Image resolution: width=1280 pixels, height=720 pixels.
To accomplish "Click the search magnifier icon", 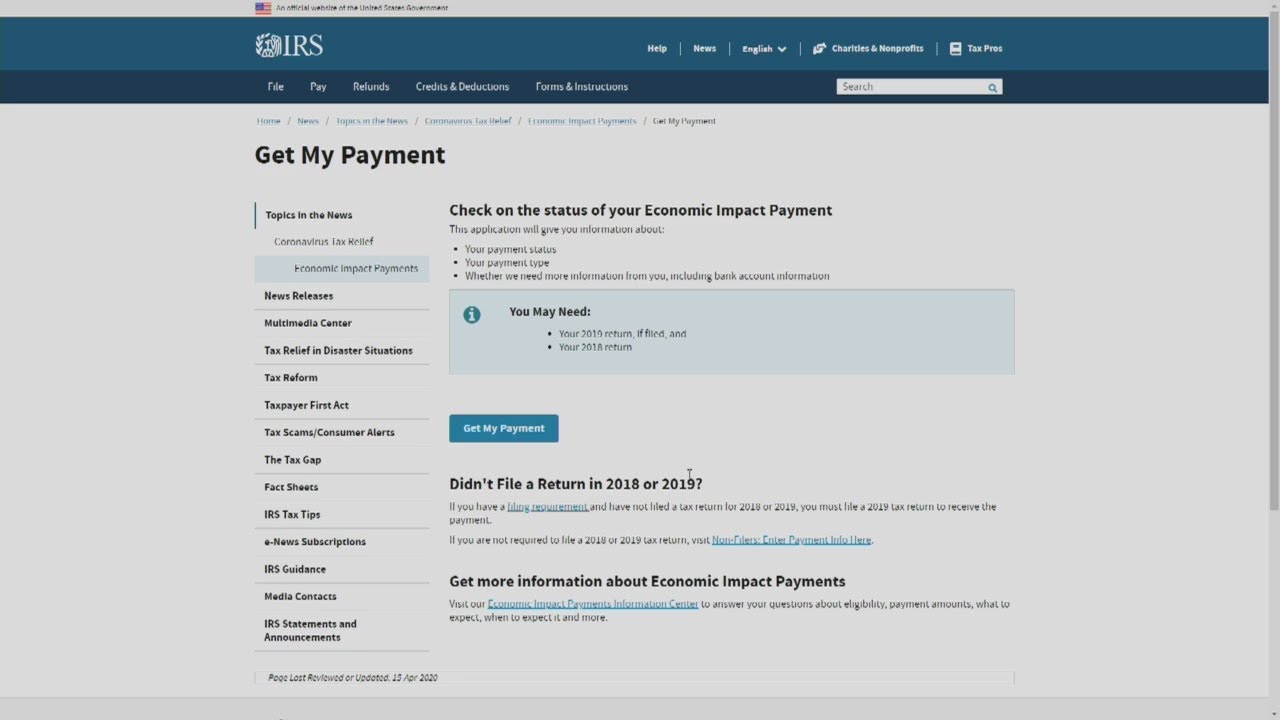I will click(992, 88).
